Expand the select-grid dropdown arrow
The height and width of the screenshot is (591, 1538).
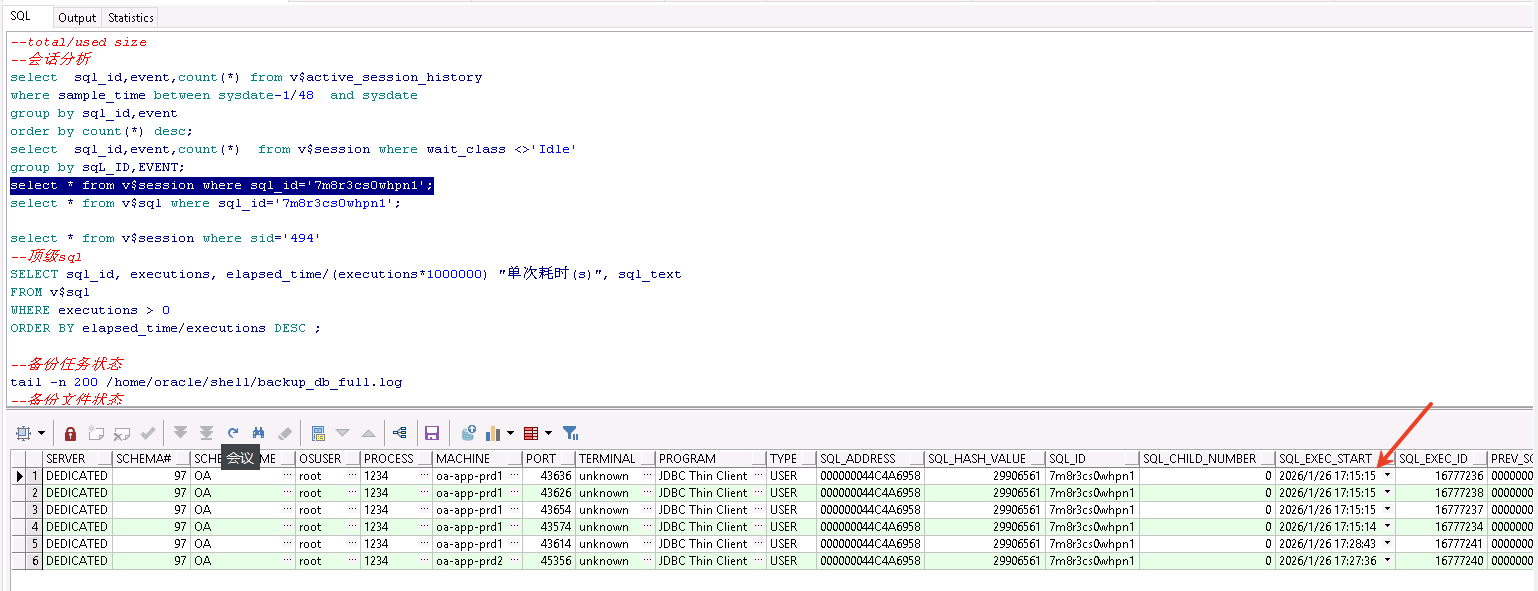41,434
